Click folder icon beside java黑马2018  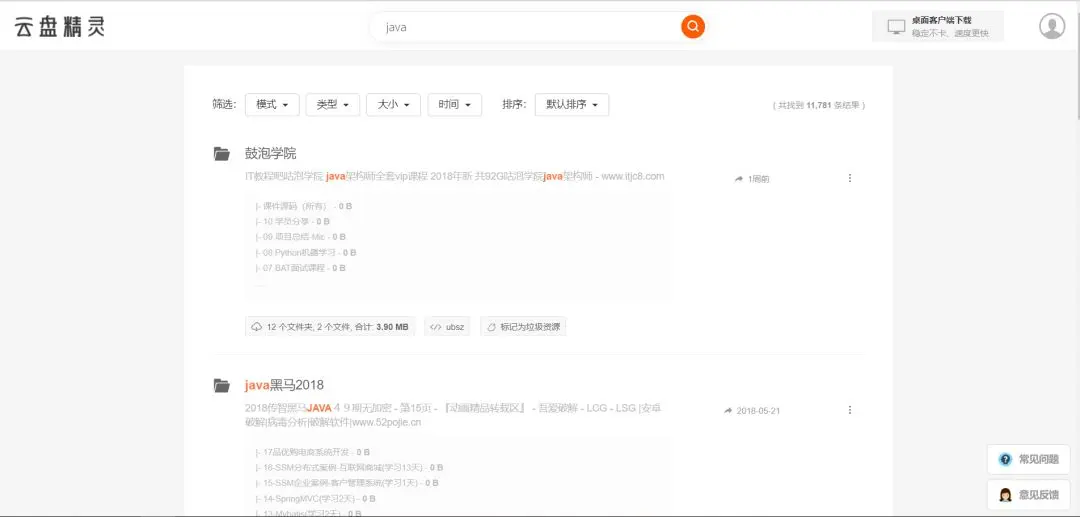222,386
